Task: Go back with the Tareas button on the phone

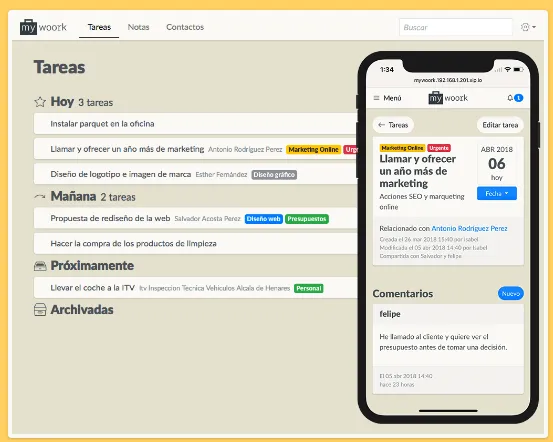Action: coord(393,125)
